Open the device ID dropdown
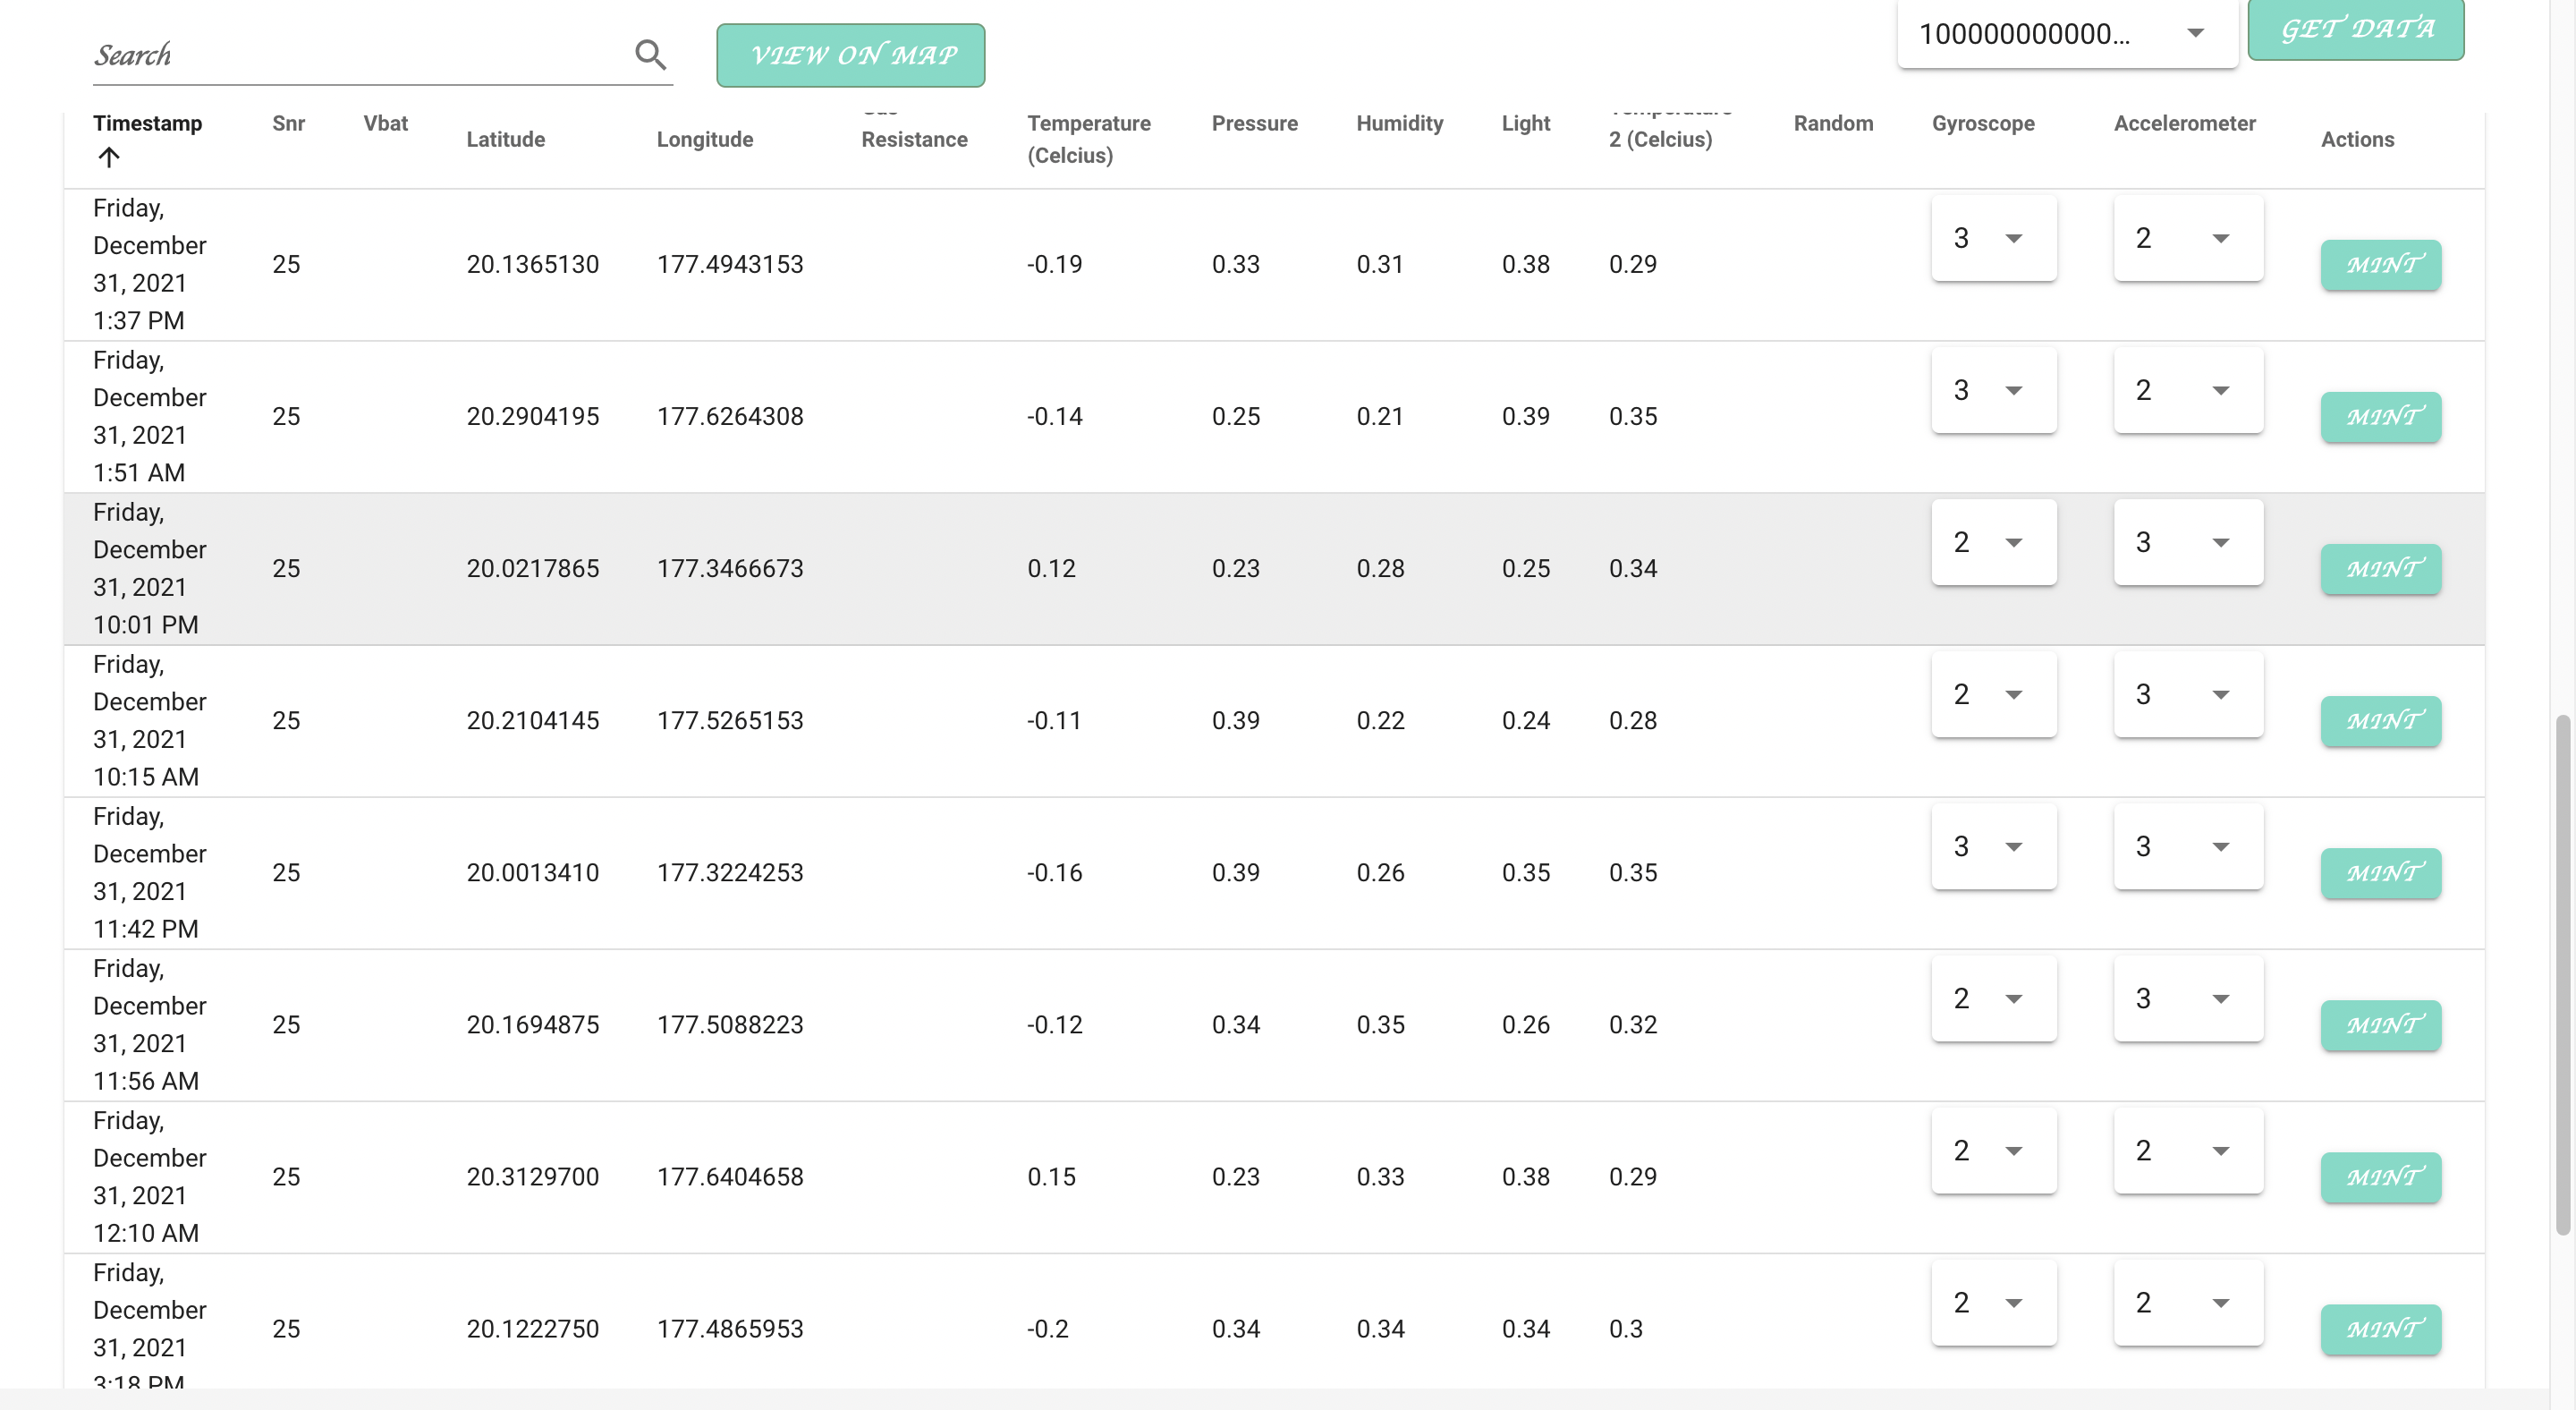This screenshot has width=2576, height=1410. [x=2067, y=34]
